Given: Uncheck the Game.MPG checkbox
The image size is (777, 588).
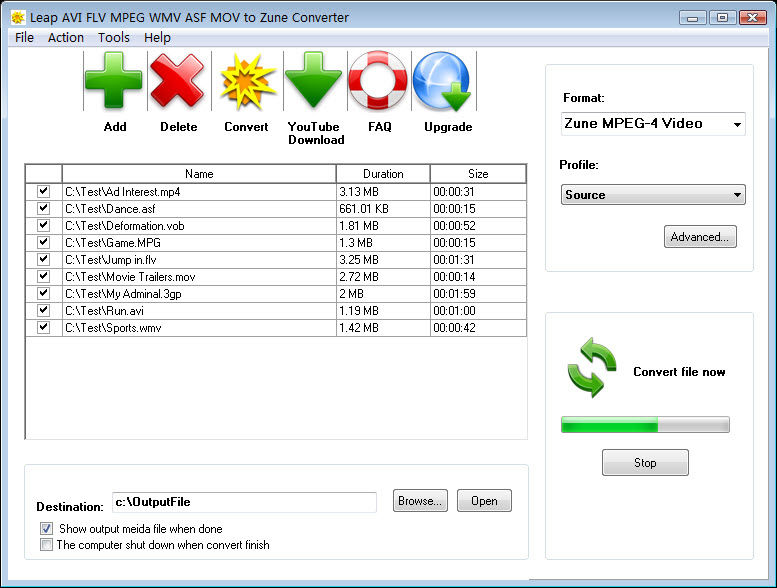Looking at the screenshot, I should (44, 242).
